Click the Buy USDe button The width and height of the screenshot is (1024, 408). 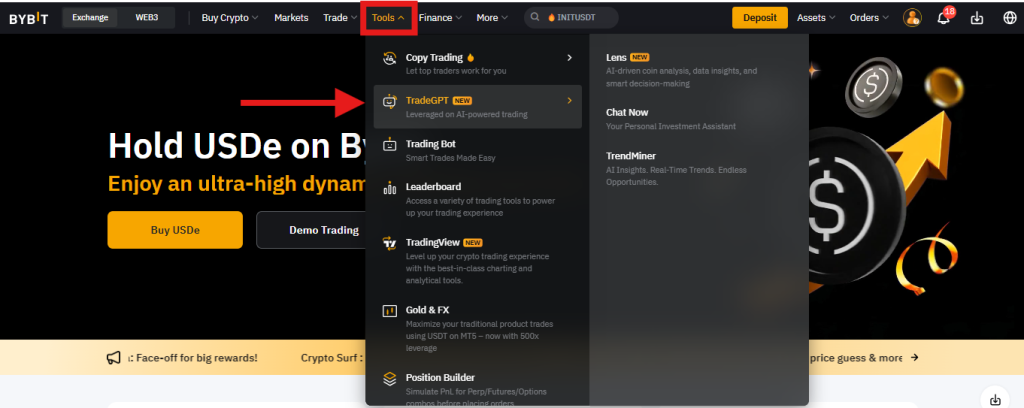click(175, 230)
